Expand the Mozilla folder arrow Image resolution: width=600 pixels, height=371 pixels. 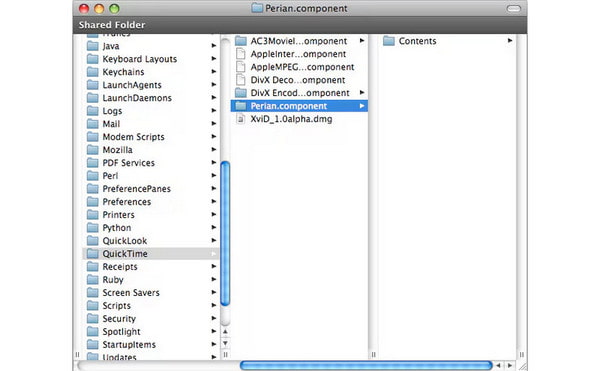tap(214, 150)
